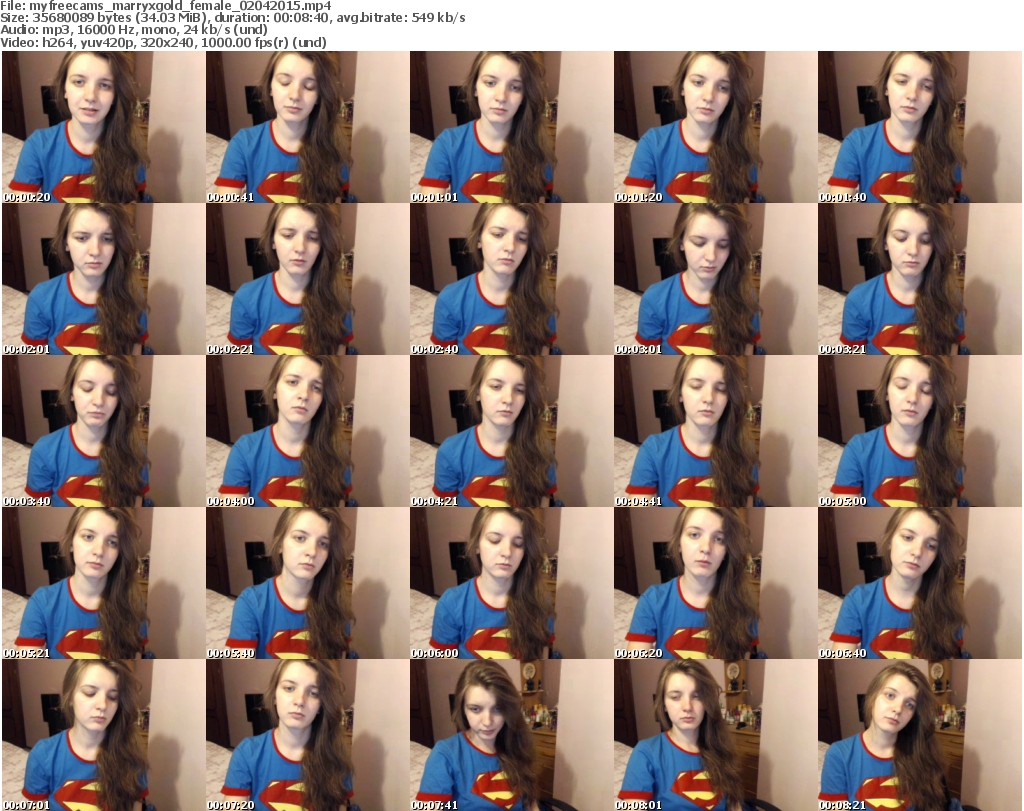The image size is (1024, 811).
Task: Select the thumbnail stamped 00:00:41
Action: tap(308, 127)
